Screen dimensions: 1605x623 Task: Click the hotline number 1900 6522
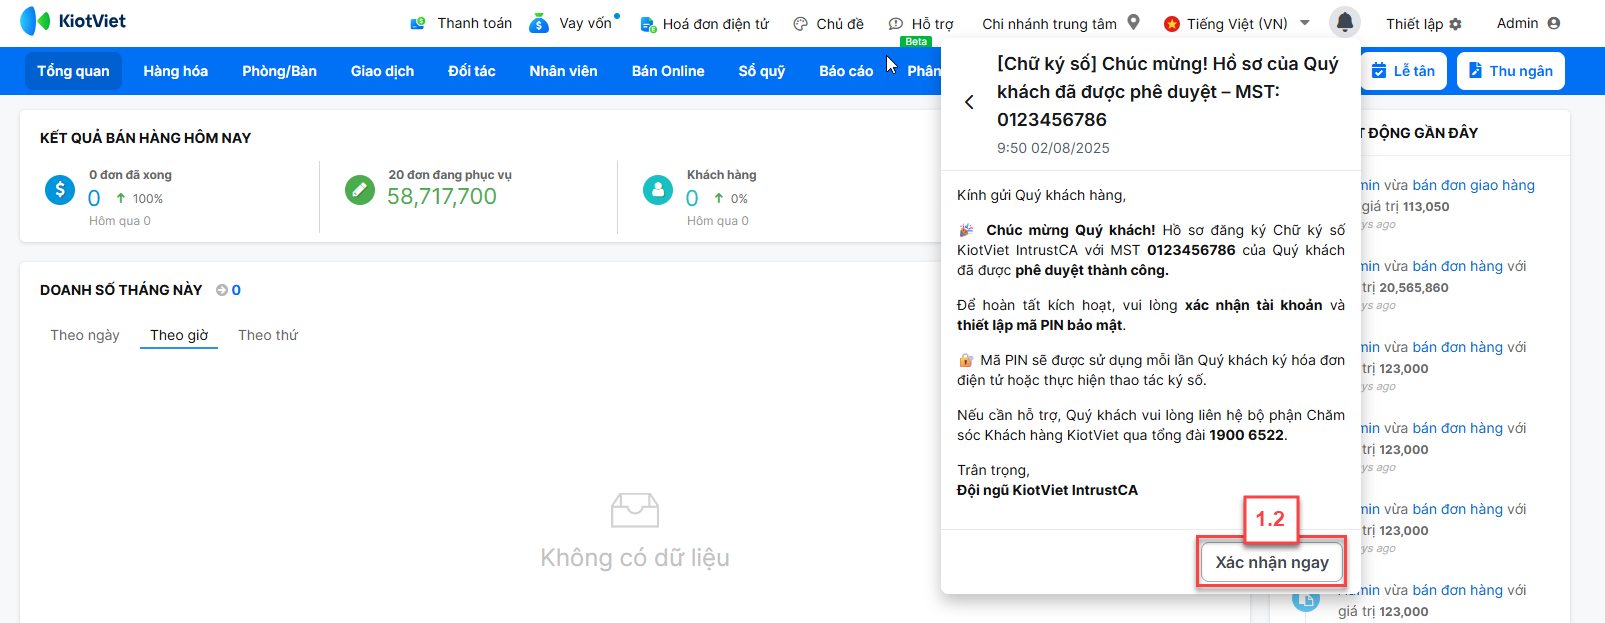point(1246,435)
